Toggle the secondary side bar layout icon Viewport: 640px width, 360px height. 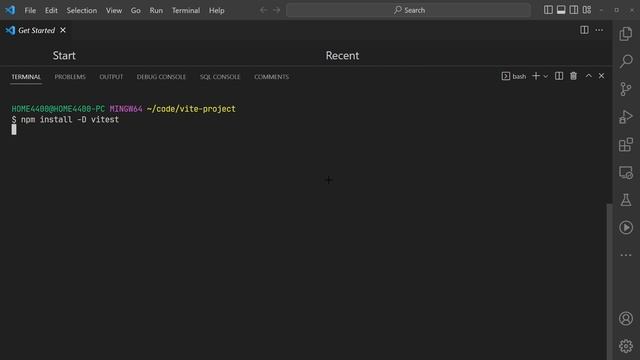coord(573,10)
